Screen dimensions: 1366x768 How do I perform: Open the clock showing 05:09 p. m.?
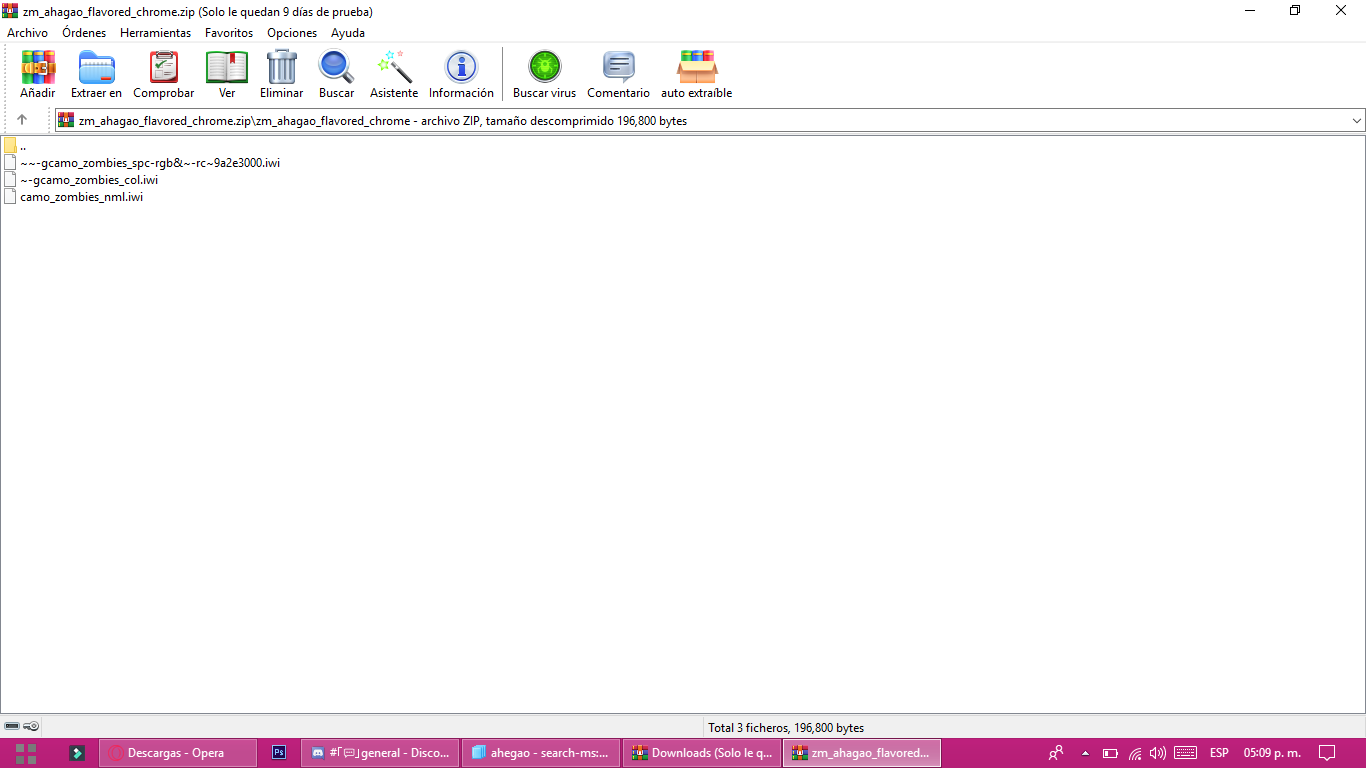coord(1272,753)
